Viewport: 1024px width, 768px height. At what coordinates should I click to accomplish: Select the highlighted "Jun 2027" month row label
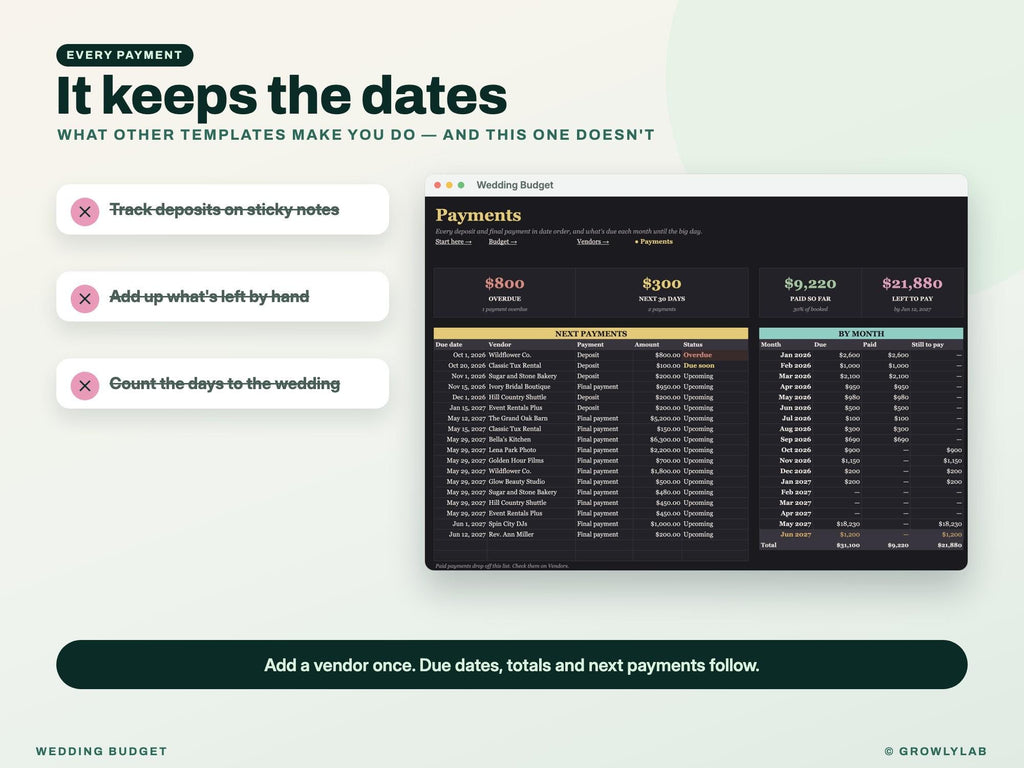(x=795, y=534)
